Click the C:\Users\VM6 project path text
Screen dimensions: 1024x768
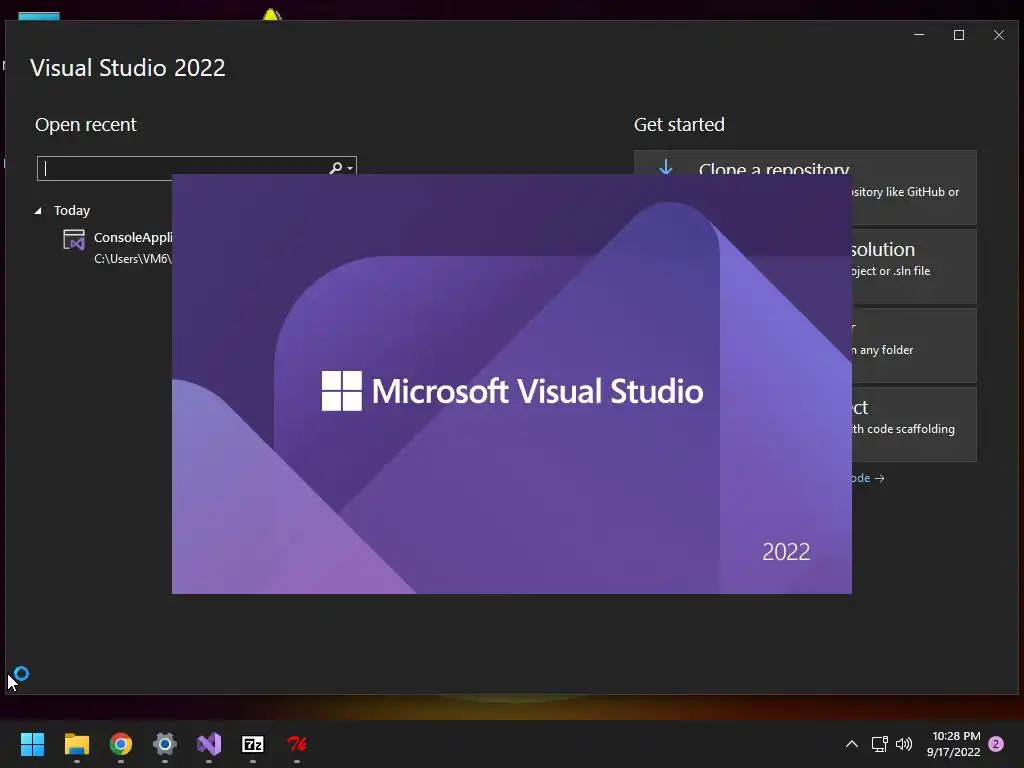133,259
